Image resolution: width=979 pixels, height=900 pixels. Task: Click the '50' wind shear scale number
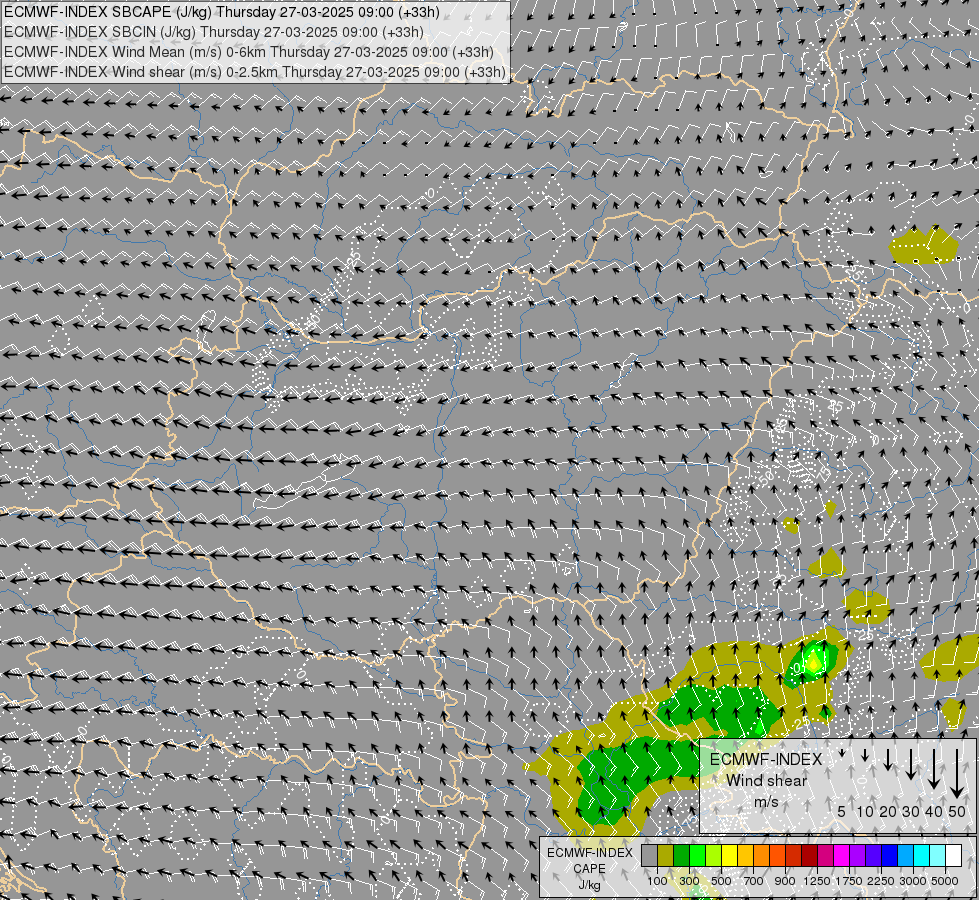coord(957,811)
